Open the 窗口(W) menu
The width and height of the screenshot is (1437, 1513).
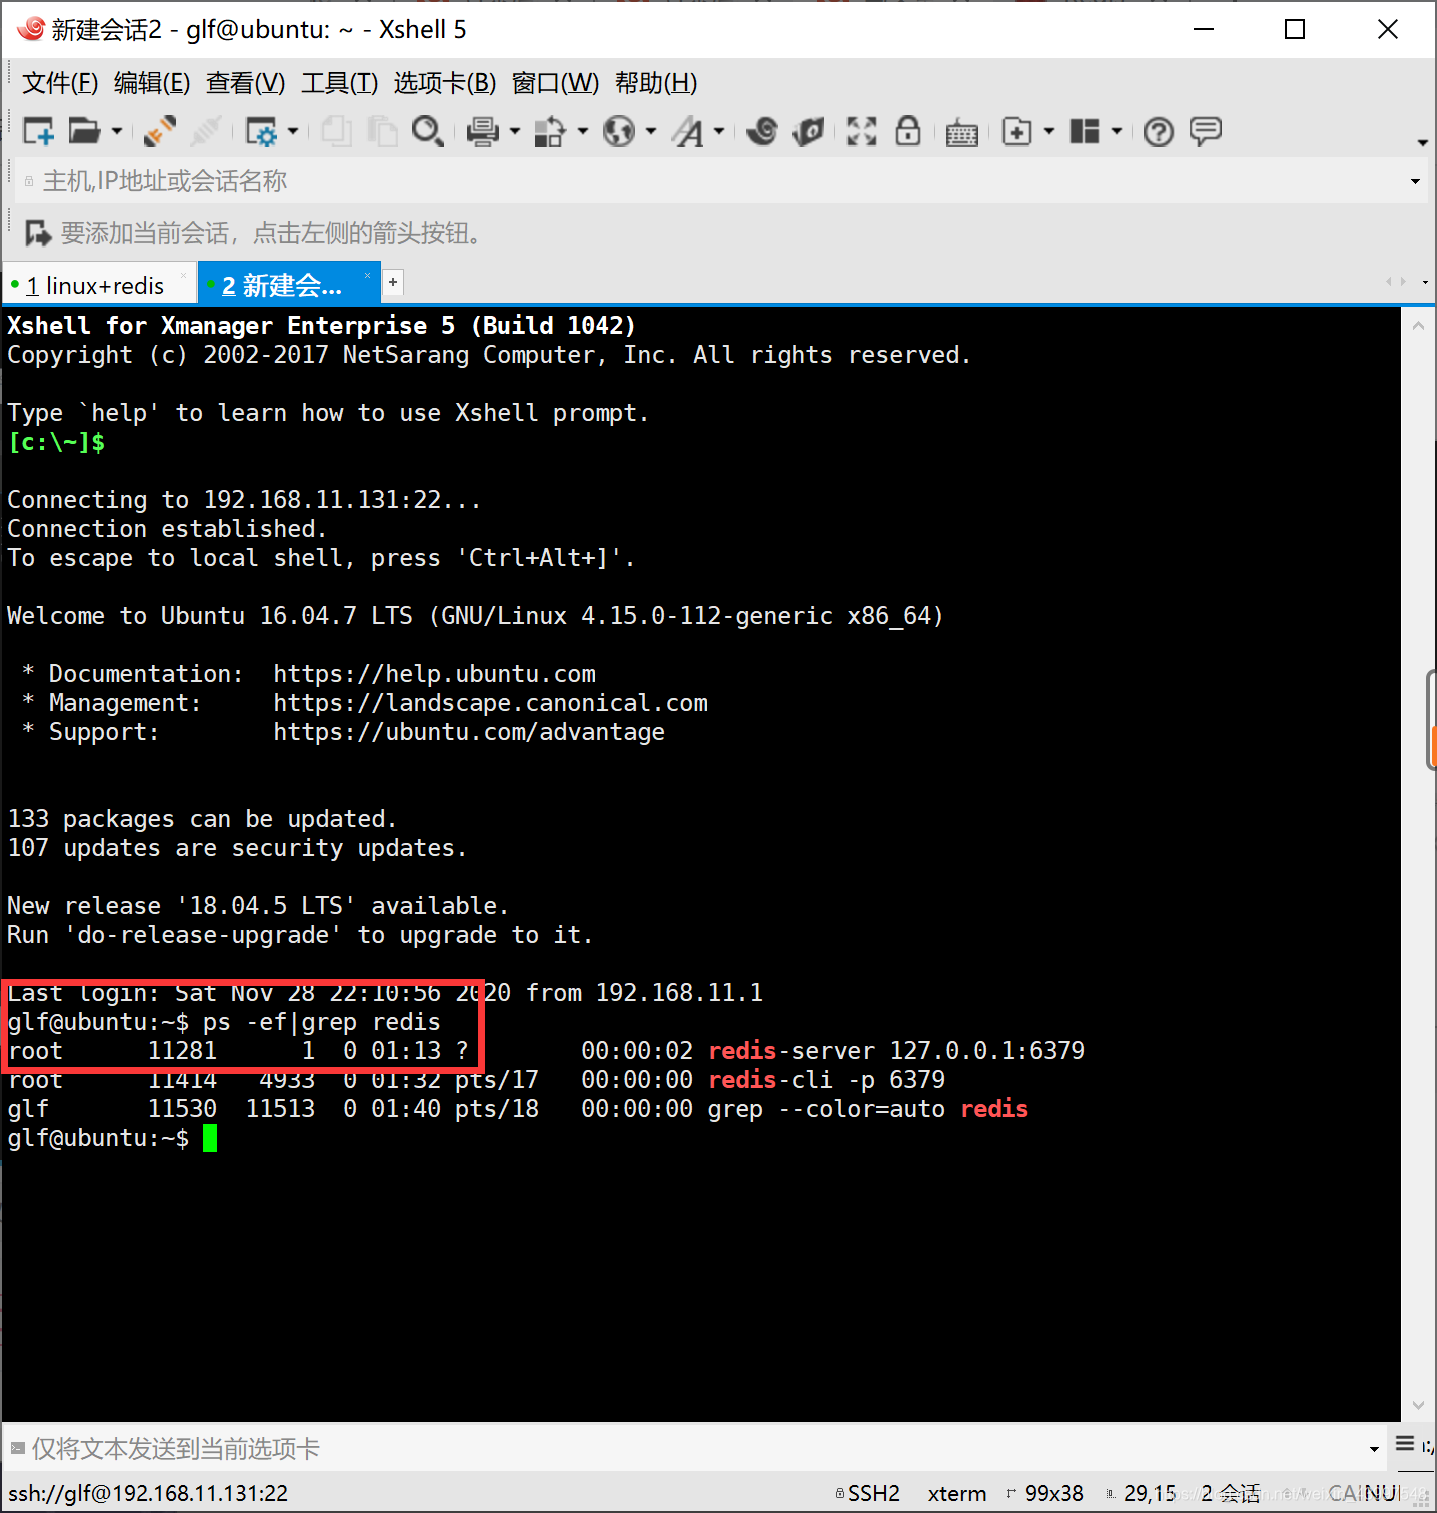(556, 83)
